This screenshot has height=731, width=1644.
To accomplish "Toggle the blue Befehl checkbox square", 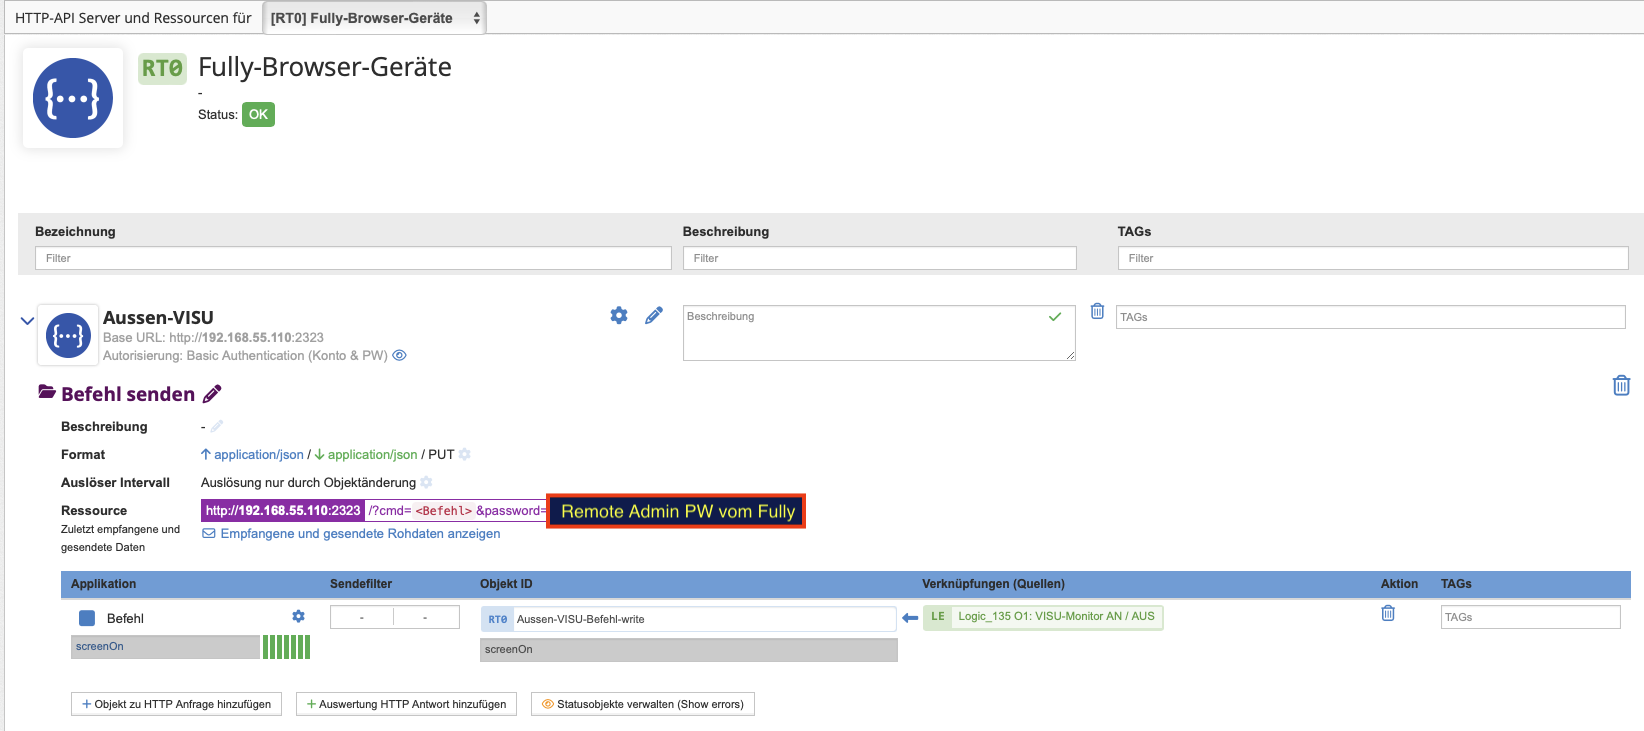I will pyautogui.click(x=87, y=618).
